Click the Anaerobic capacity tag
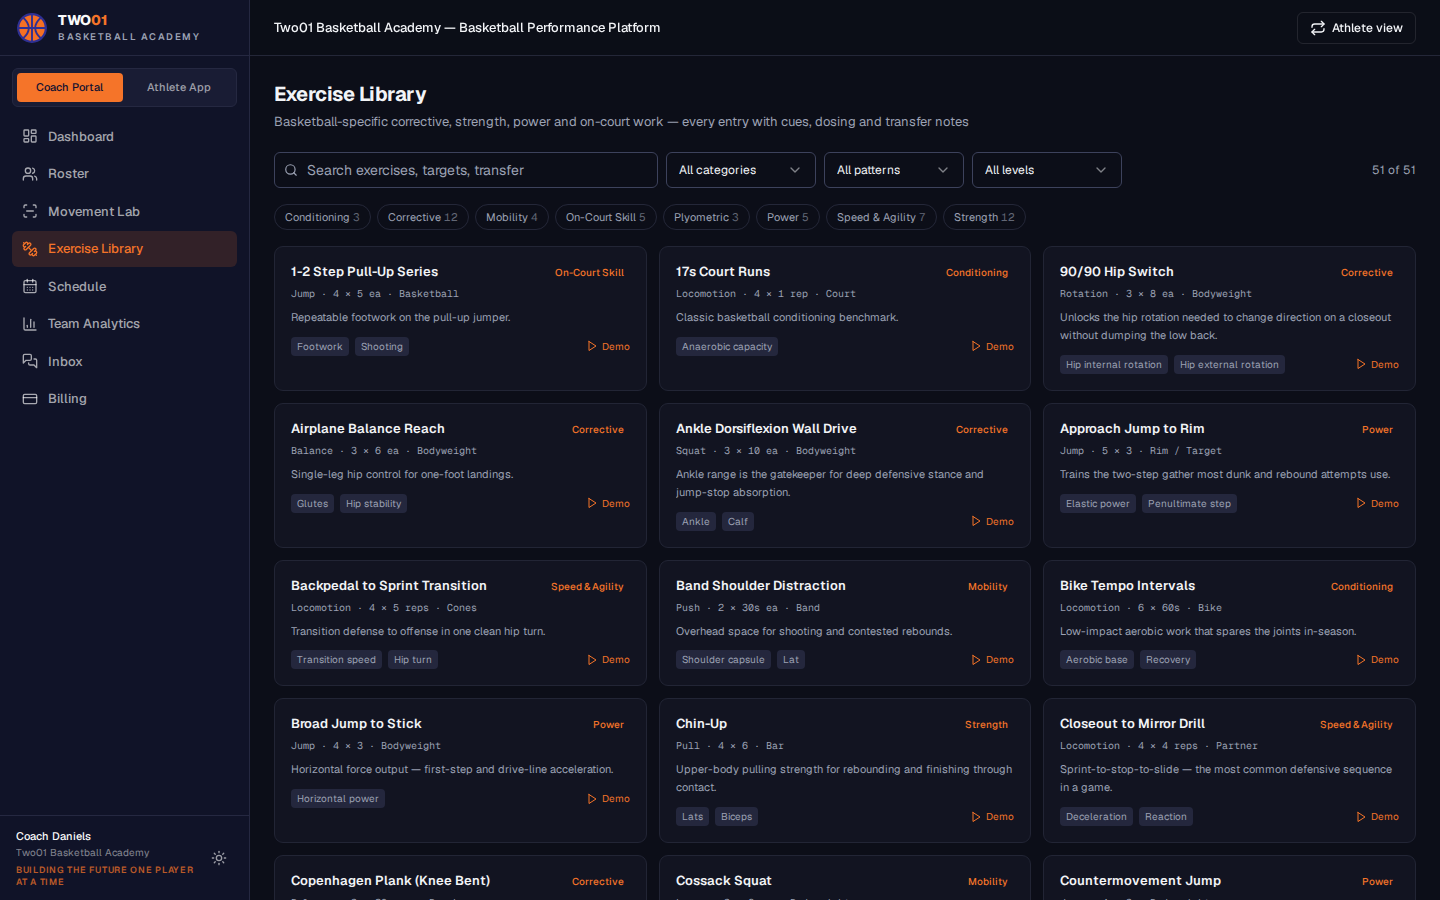The height and width of the screenshot is (900, 1440). [x=727, y=347]
